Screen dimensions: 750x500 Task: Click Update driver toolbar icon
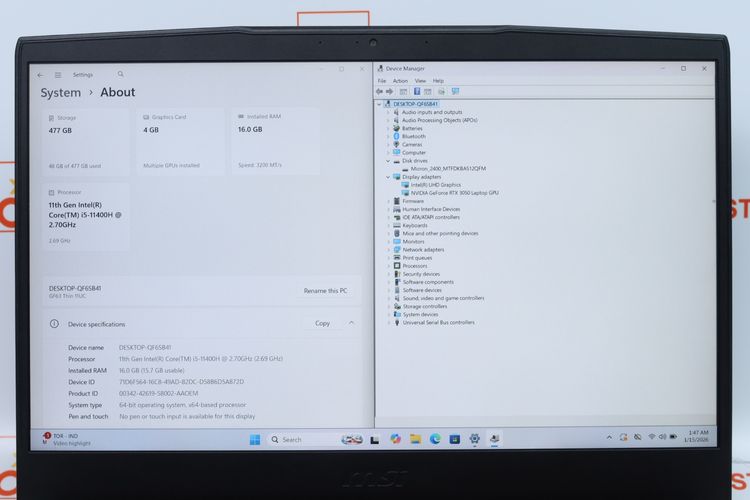point(441,91)
